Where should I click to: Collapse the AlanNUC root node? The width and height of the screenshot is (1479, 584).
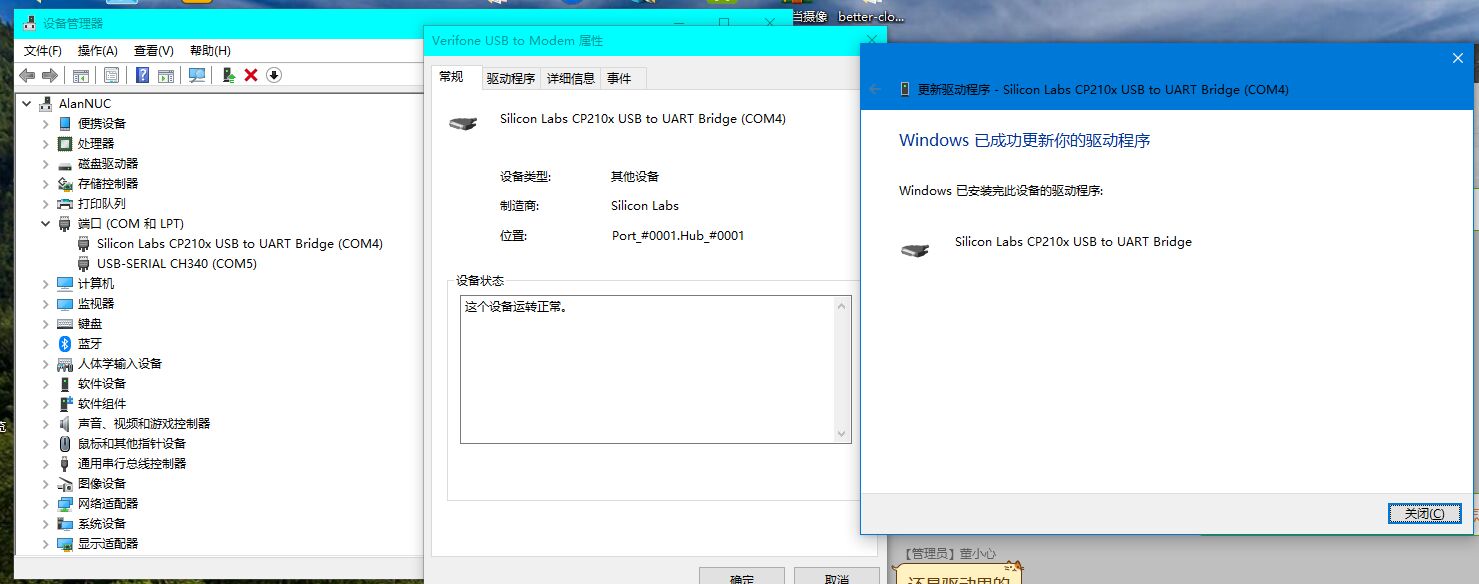coord(25,104)
